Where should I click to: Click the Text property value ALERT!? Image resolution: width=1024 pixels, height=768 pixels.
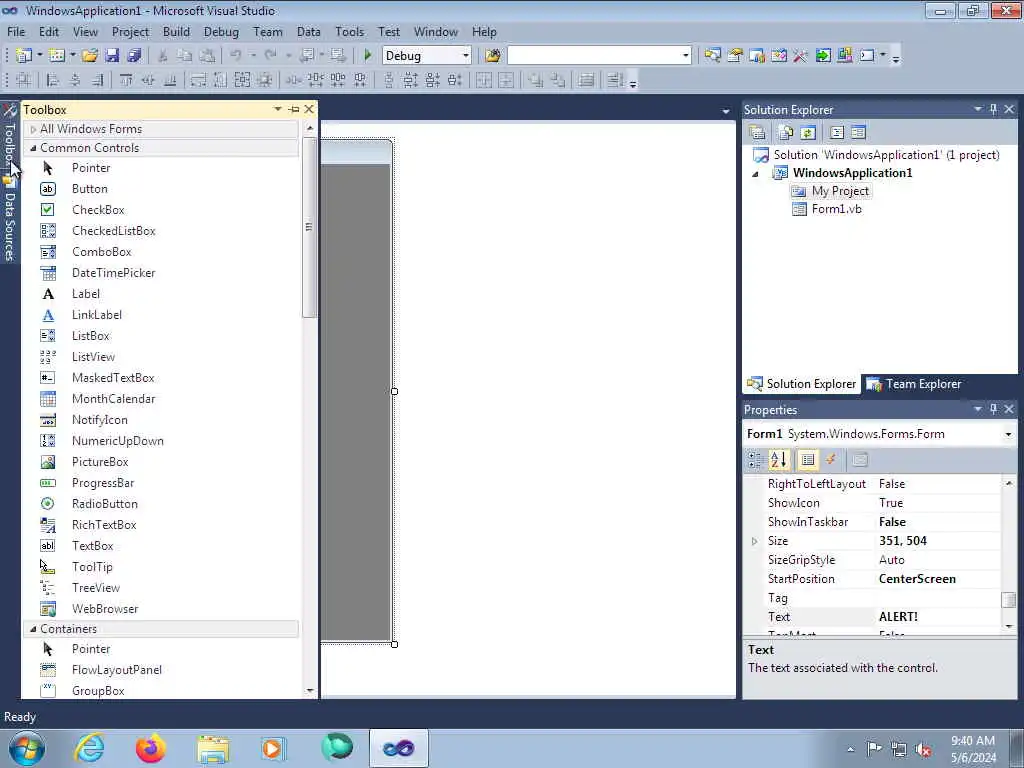(898, 616)
